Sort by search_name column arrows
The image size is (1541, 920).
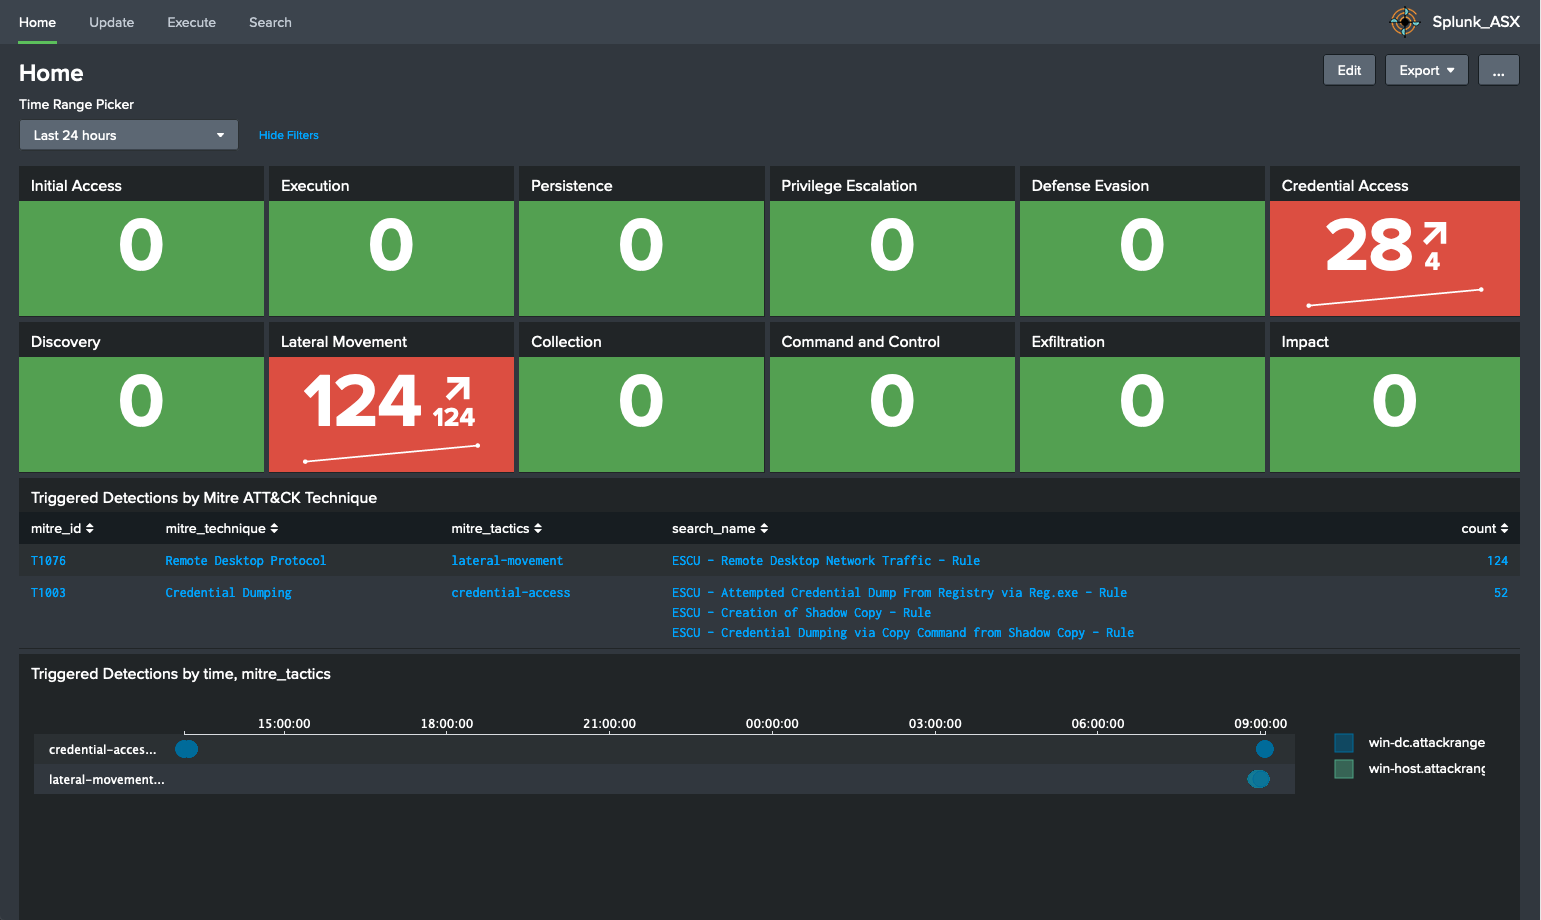pos(764,528)
